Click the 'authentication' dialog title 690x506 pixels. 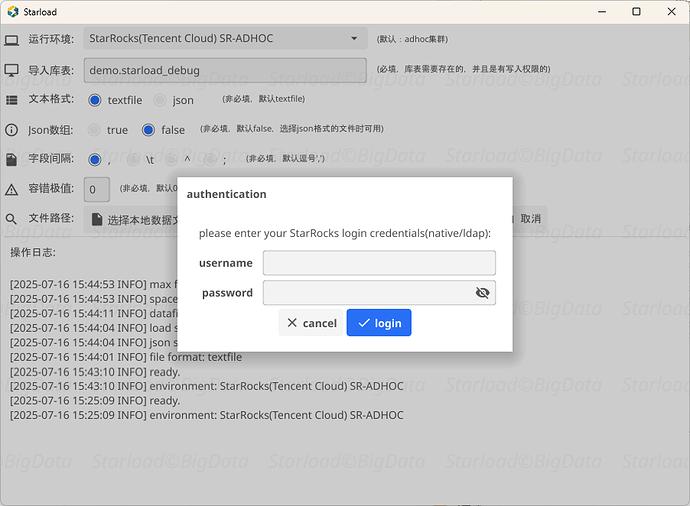coord(226,194)
